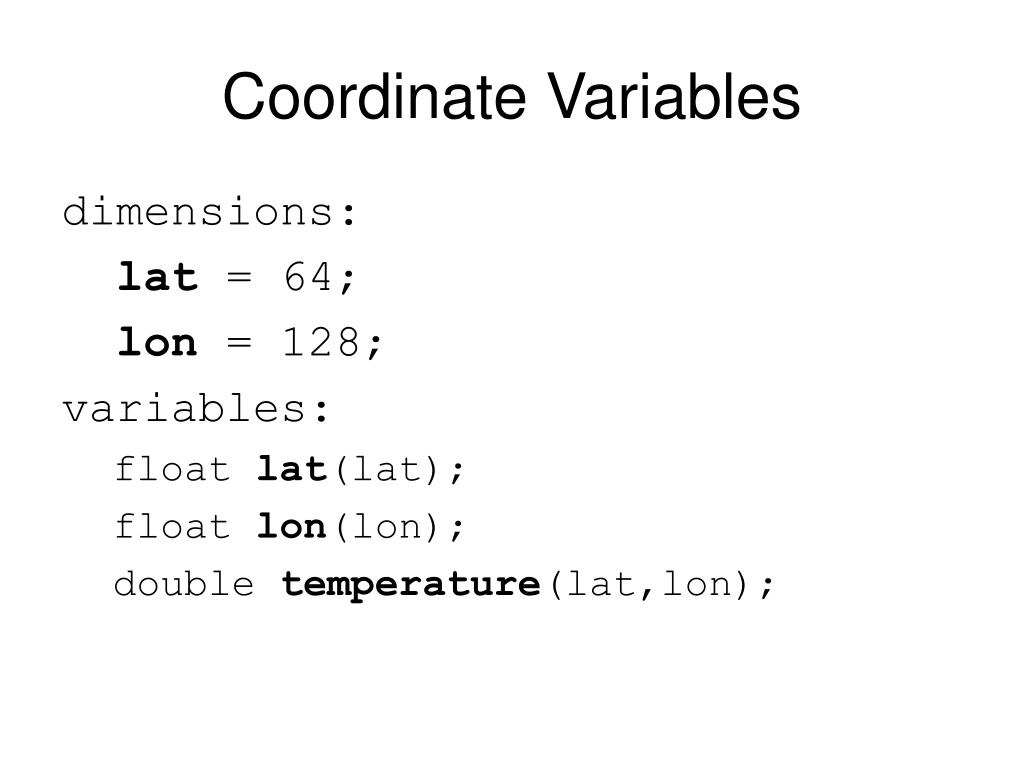Click the bold temperature variable name
This screenshot has height=768, width=1024.
point(411,584)
